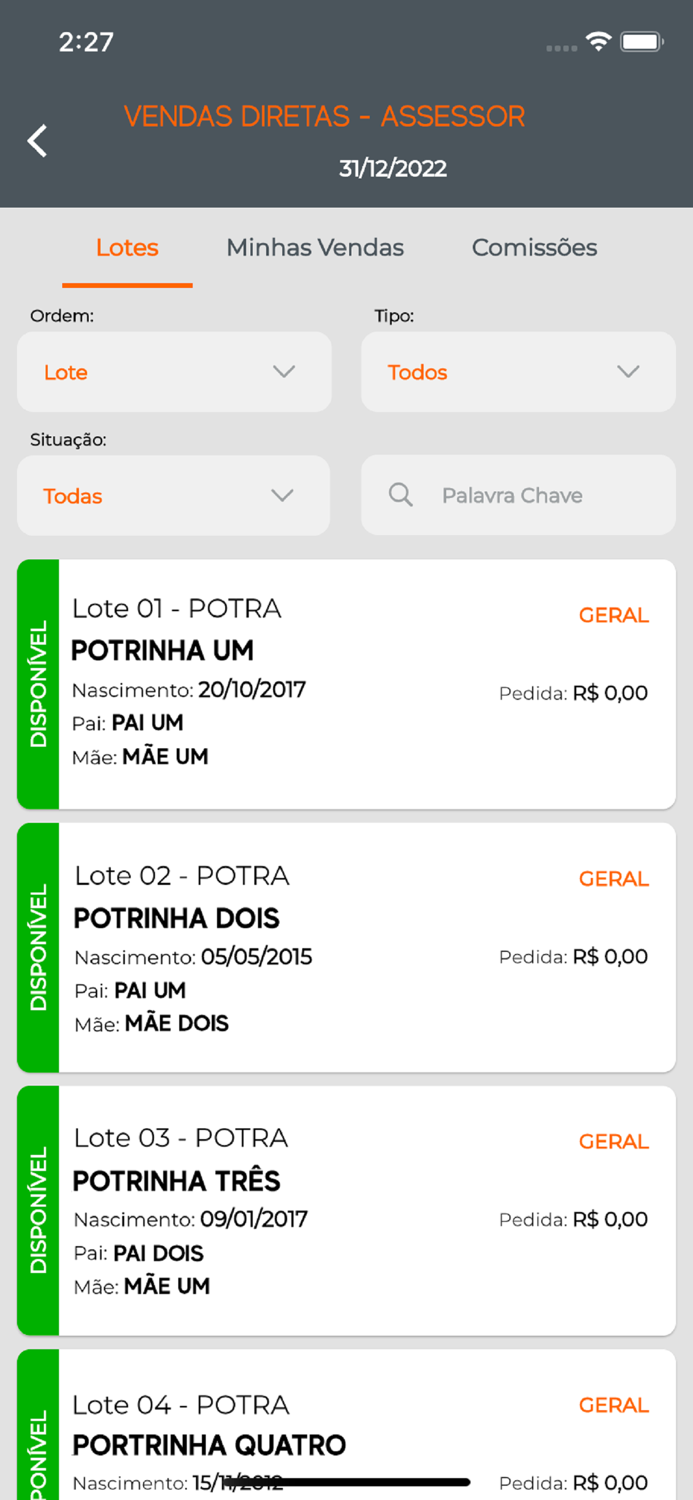
Task: Open the Comissões tab
Action: click(534, 247)
